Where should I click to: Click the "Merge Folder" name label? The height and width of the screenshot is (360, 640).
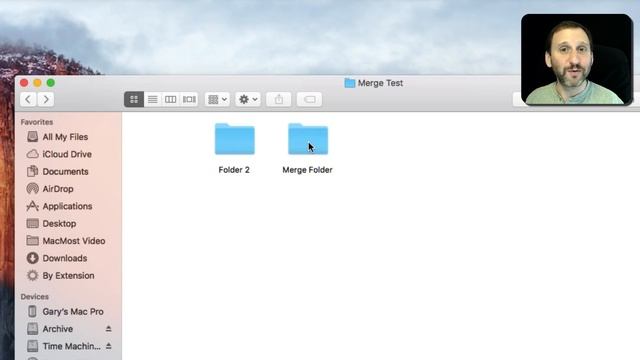[x=307, y=170]
